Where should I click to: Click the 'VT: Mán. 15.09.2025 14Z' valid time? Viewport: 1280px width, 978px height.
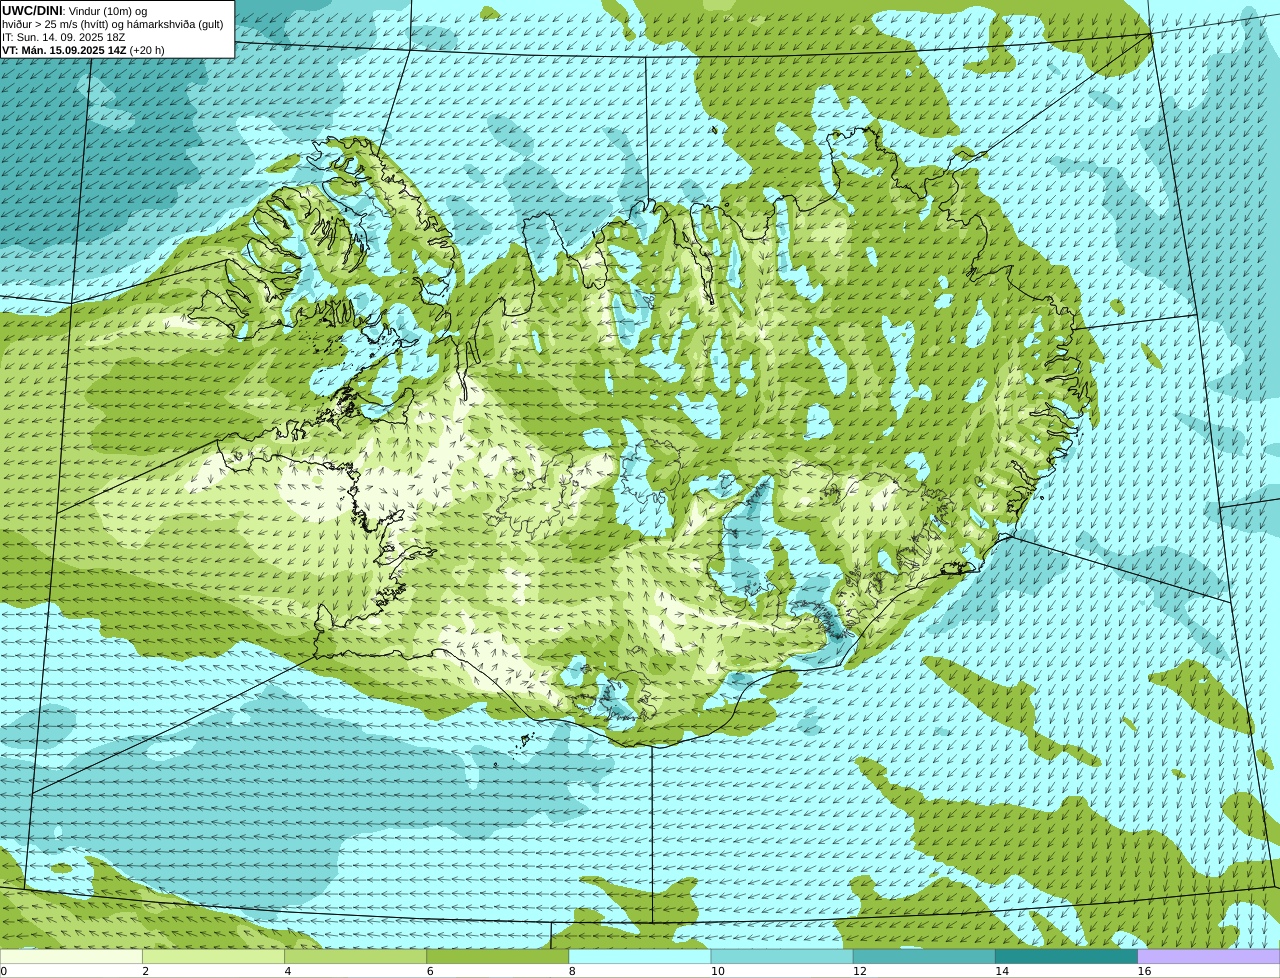click(x=64, y=50)
